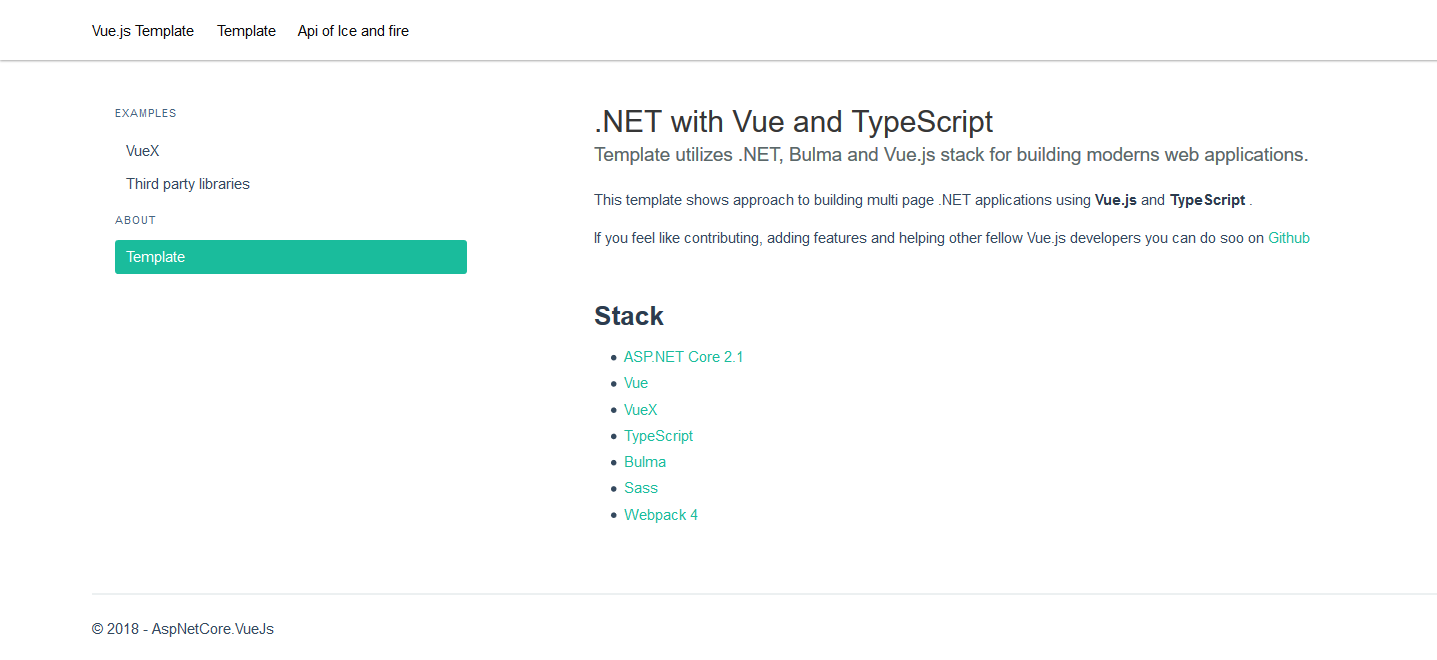Open Api of Ice and fire page
Screen dimensions: 1437x660
click(353, 31)
